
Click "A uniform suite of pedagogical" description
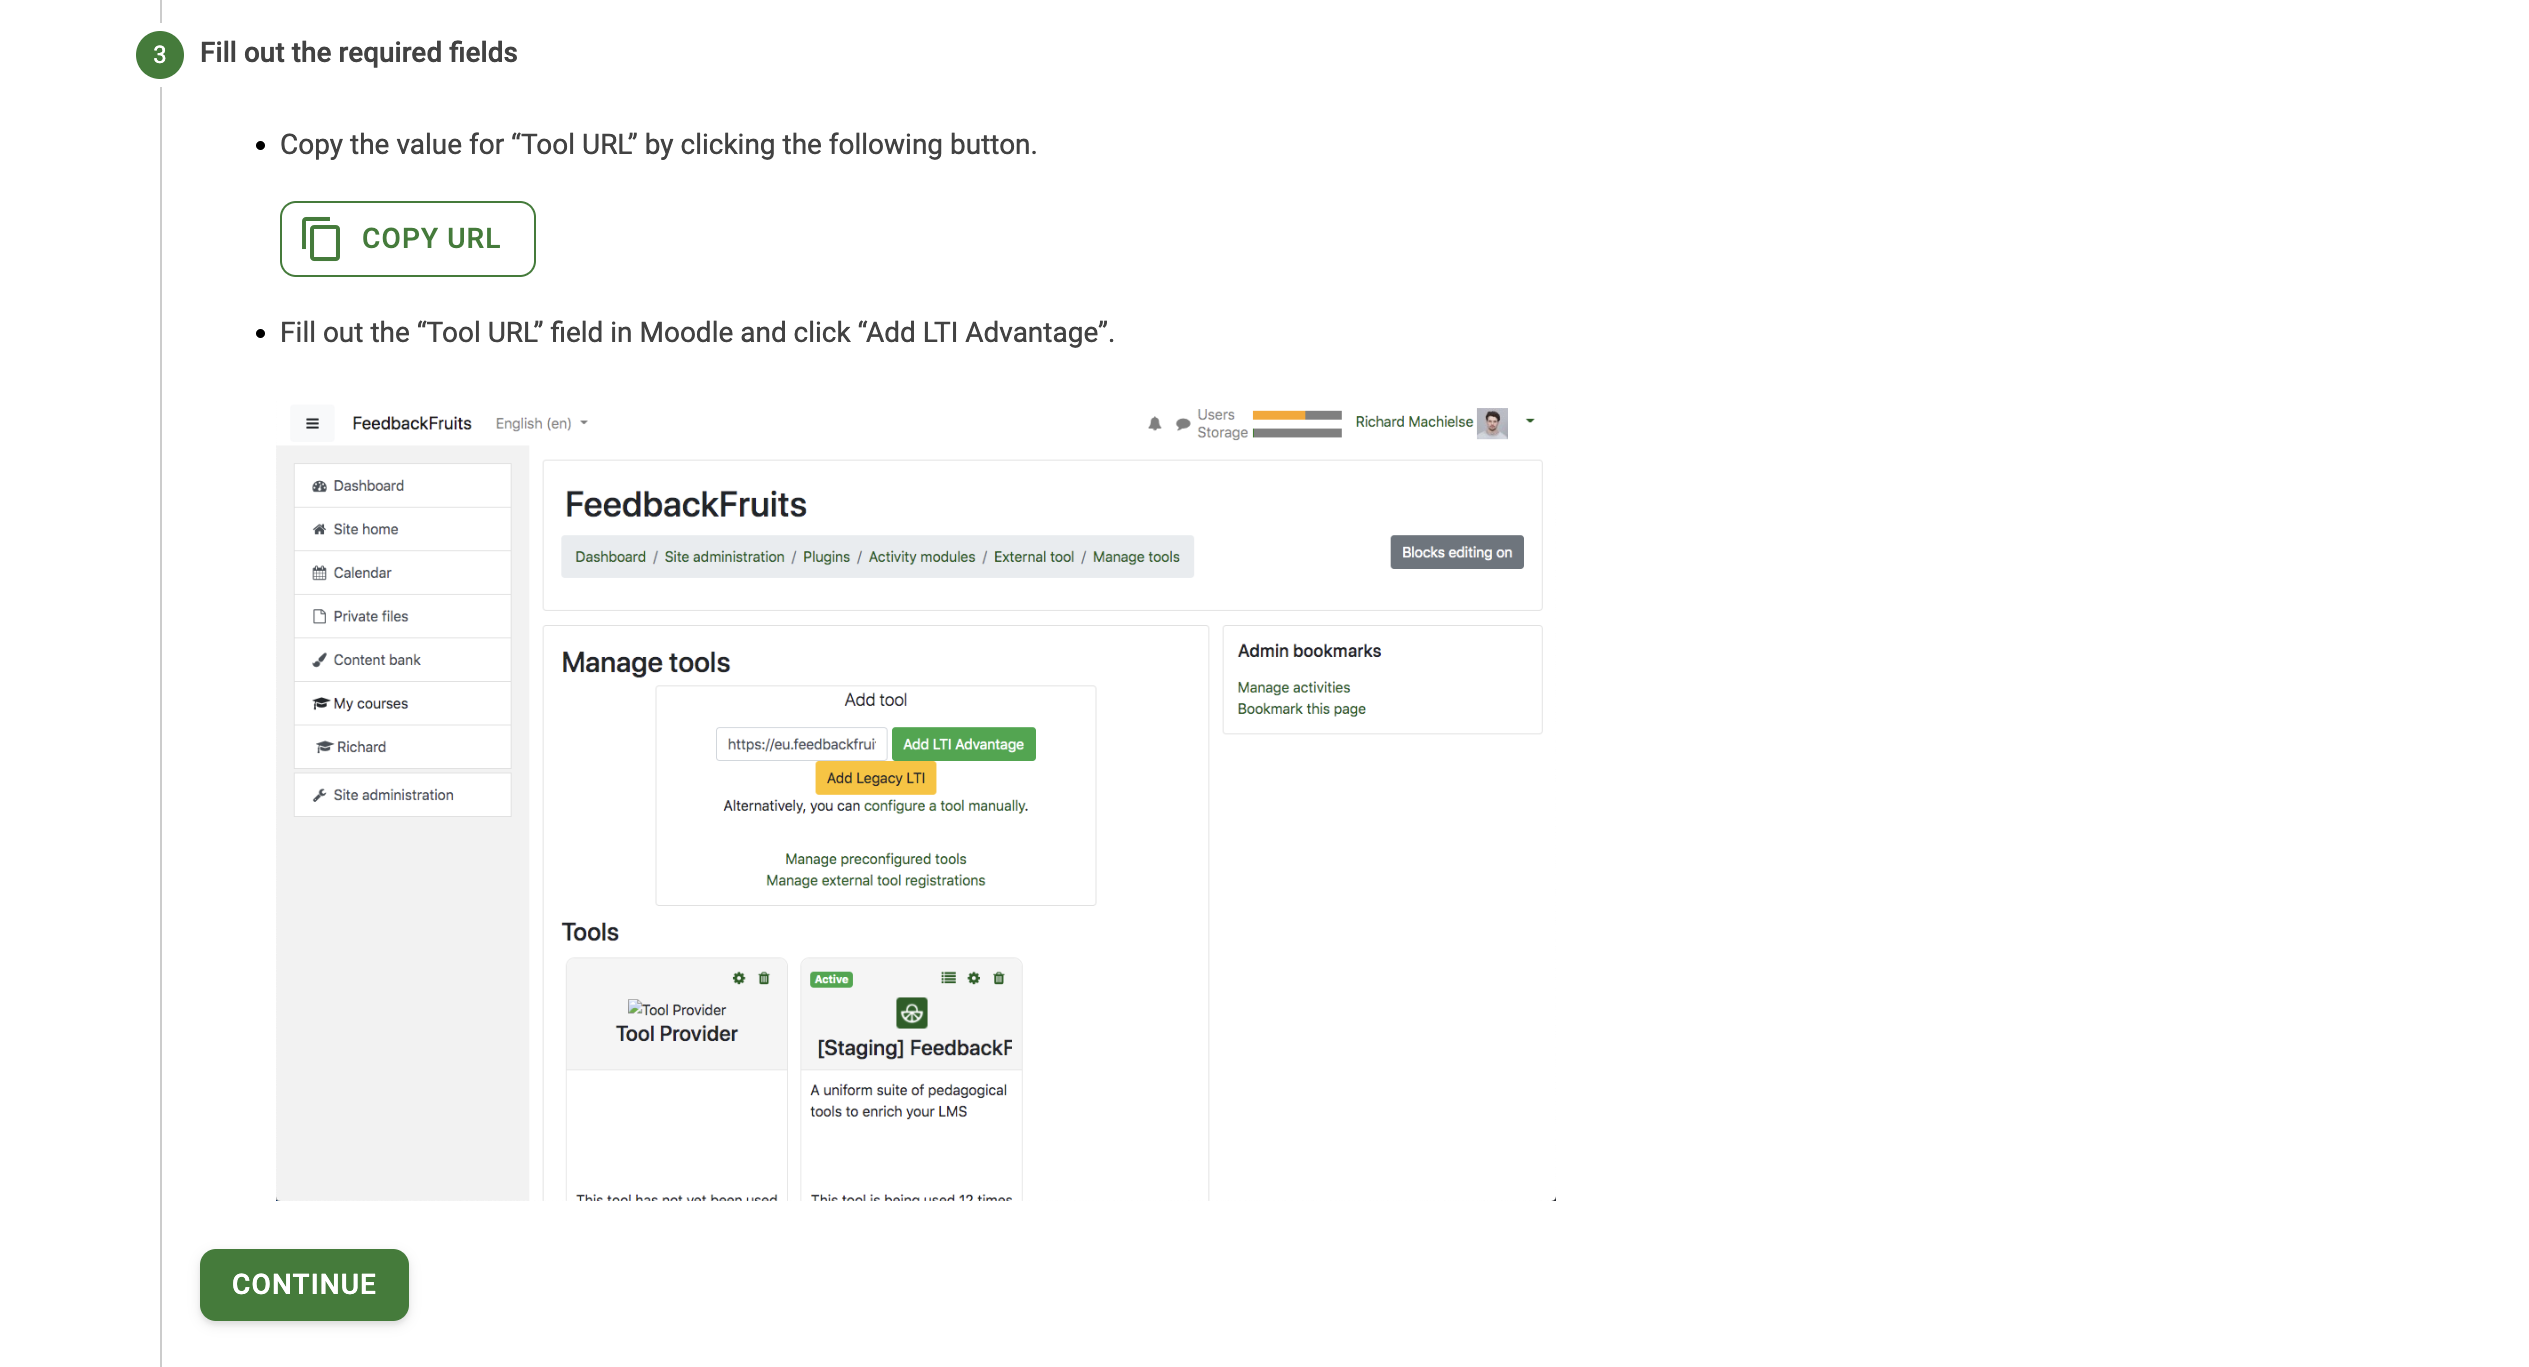tap(908, 1091)
